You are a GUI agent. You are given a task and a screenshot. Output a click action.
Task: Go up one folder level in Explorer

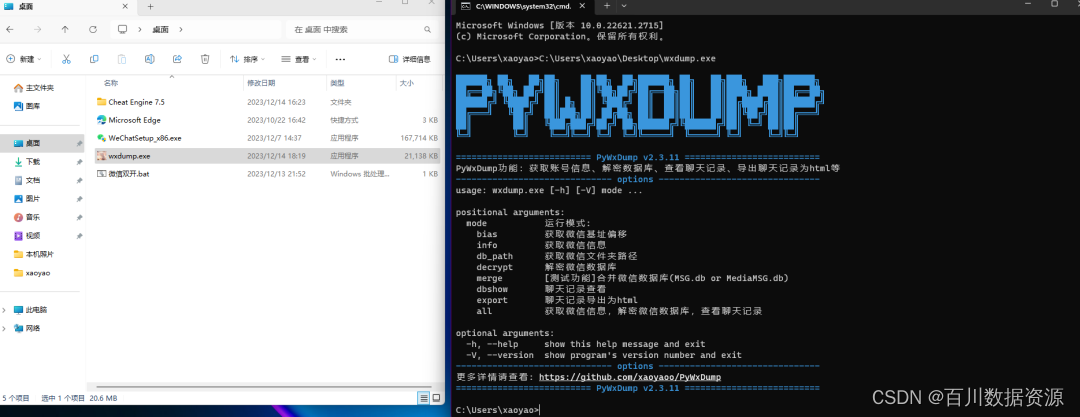(x=65, y=30)
